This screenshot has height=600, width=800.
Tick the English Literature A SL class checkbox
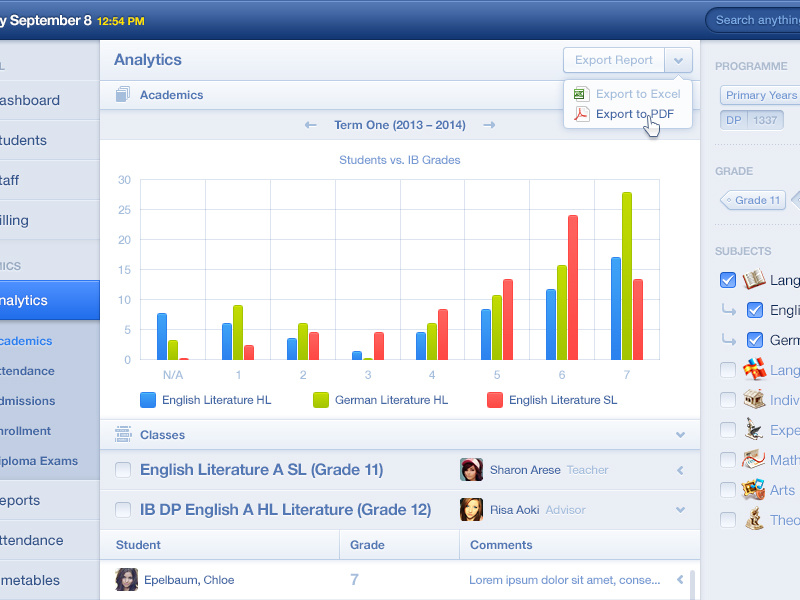(x=123, y=469)
